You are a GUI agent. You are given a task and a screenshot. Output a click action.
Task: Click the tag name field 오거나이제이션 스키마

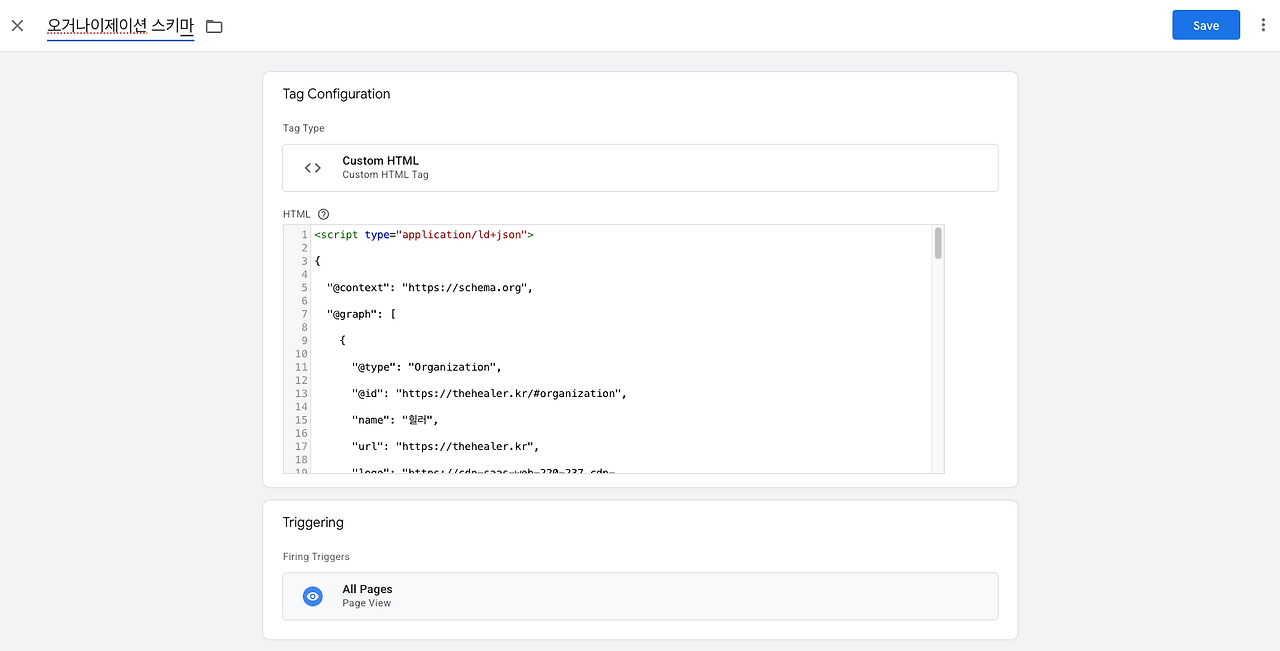(x=120, y=26)
